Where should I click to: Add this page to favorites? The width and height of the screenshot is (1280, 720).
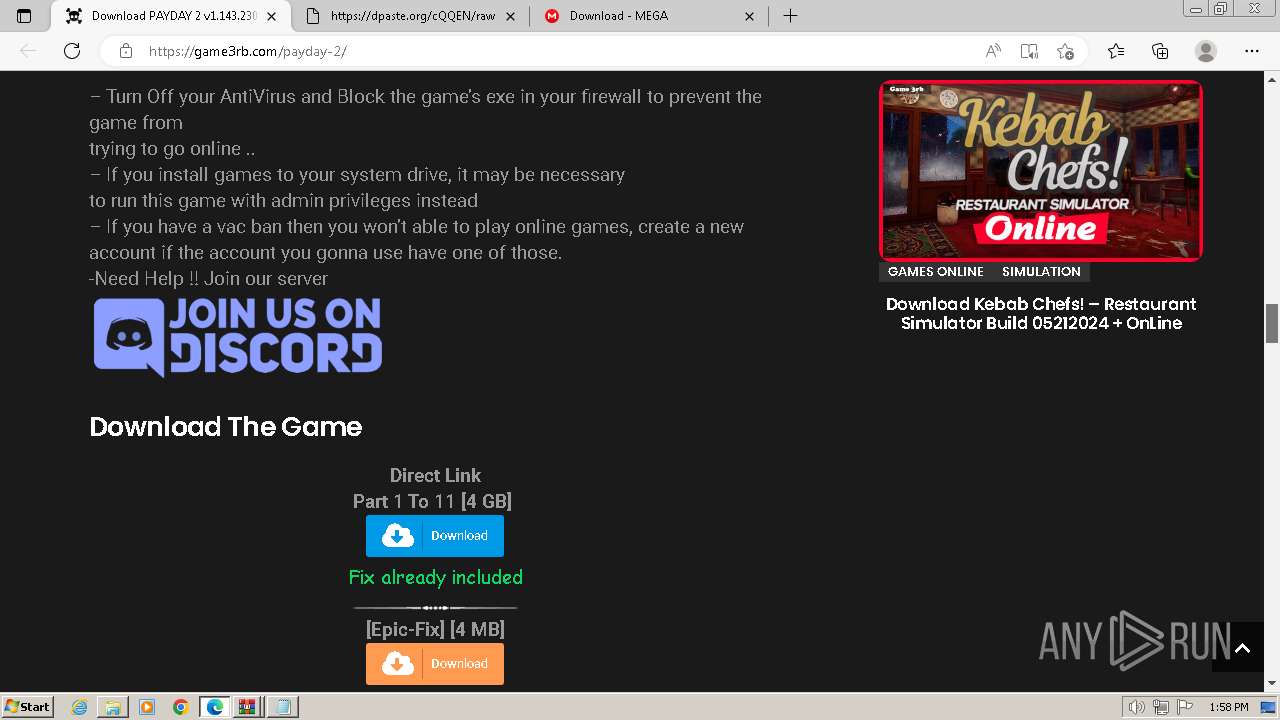pyautogui.click(x=1065, y=51)
